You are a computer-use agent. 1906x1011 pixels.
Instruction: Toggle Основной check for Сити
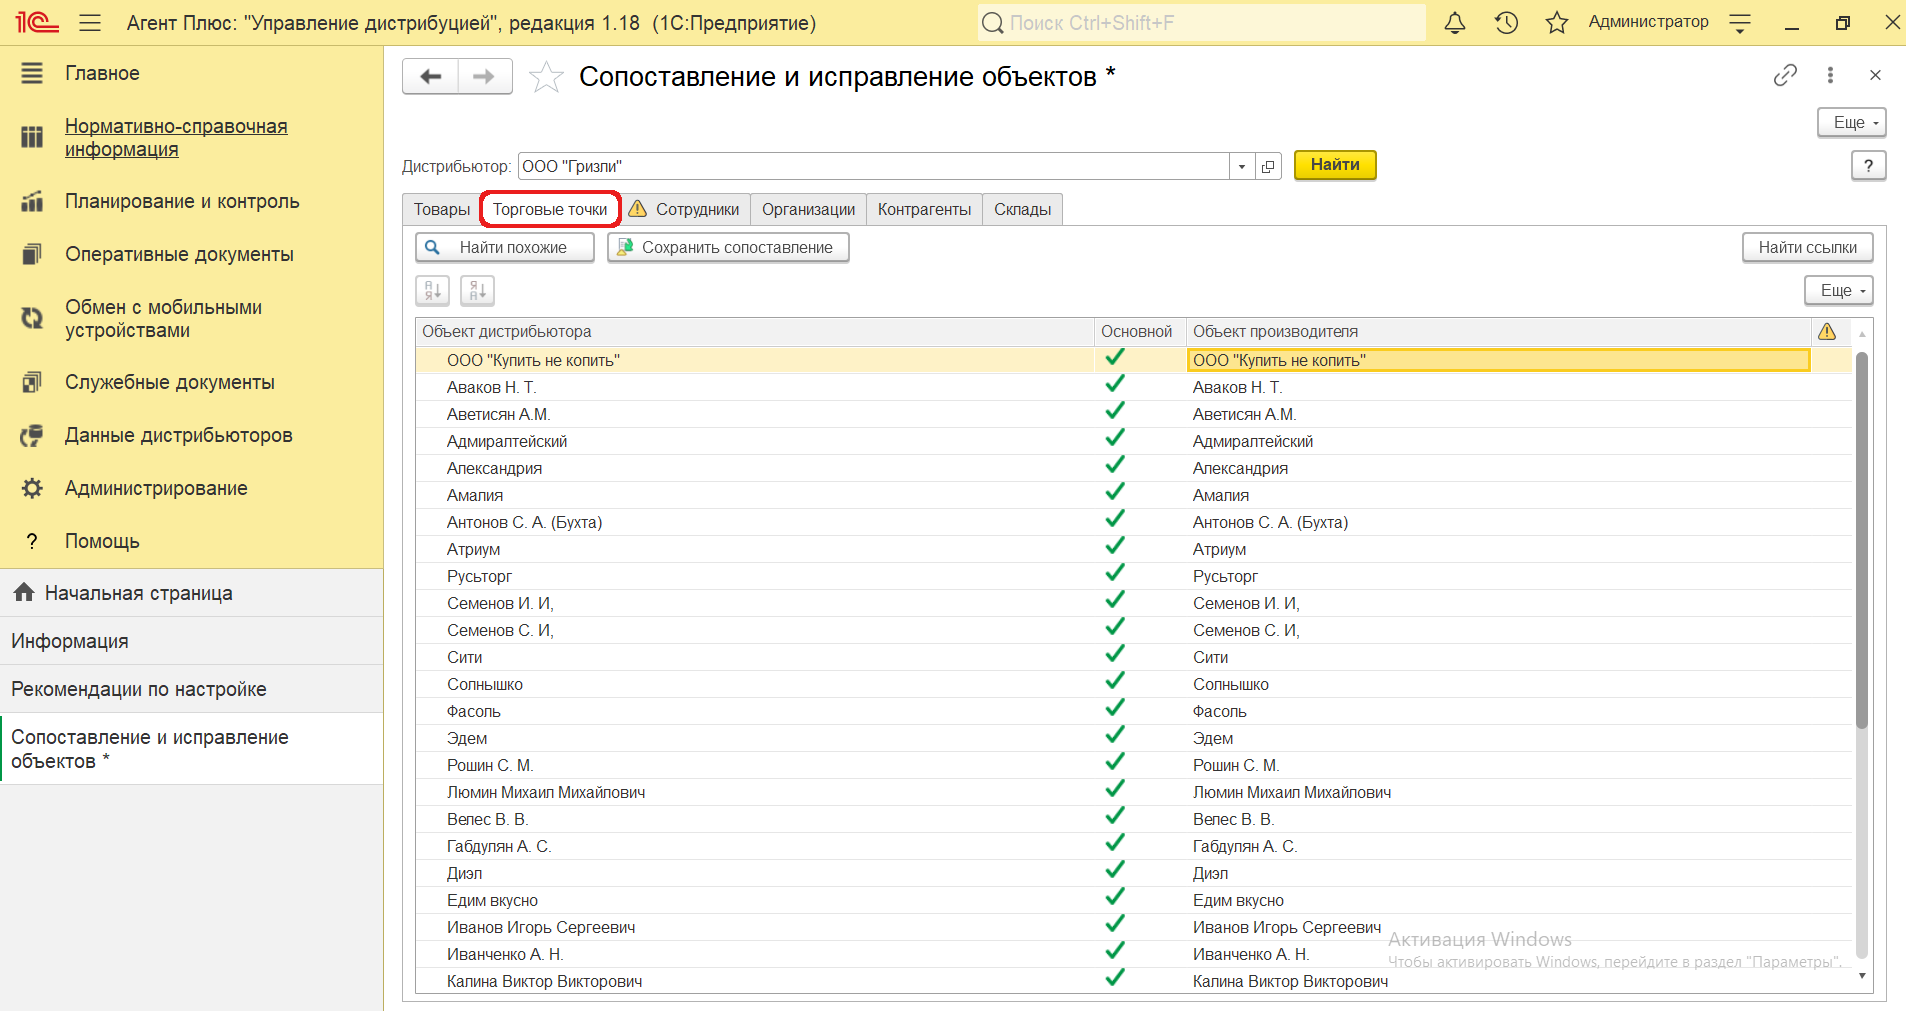click(1115, 654)
